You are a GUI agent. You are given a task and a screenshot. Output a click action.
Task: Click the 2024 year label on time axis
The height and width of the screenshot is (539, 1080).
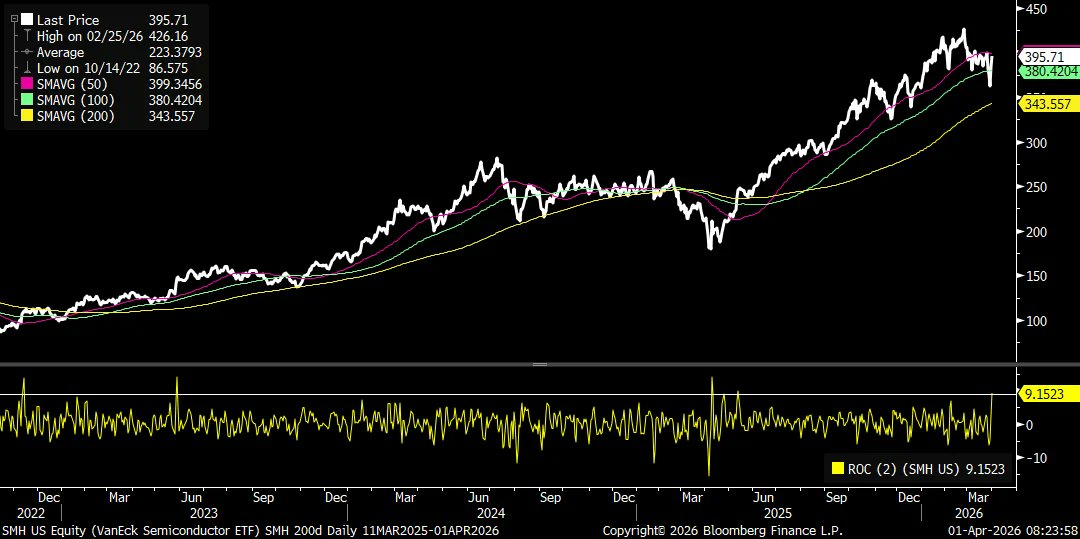pyautogui.click(x=491, y=513)
